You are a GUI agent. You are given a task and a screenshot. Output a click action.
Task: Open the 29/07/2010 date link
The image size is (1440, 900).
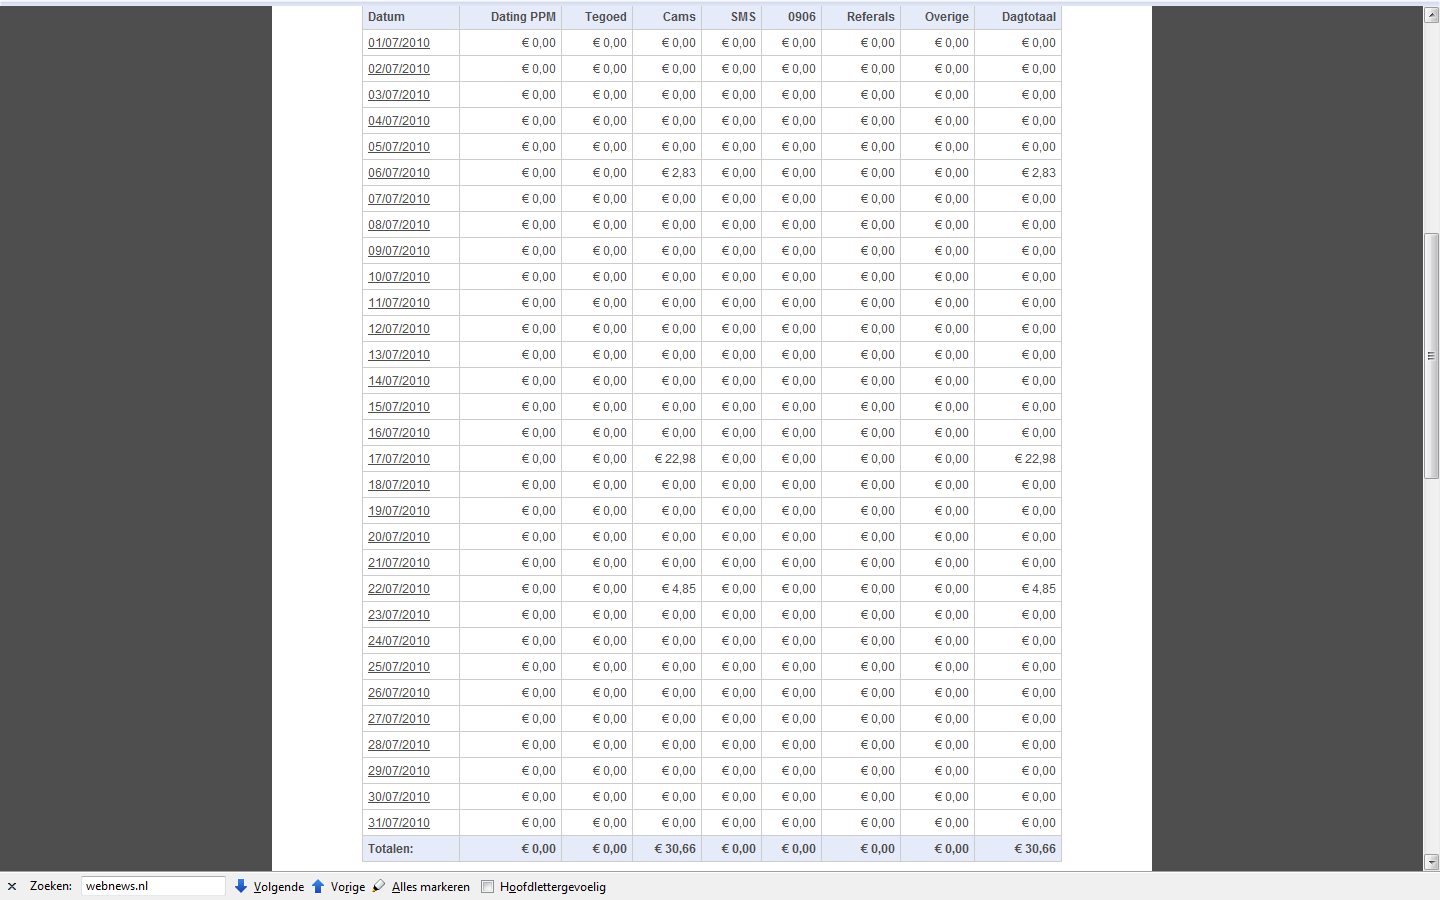pyautogui.click(x=399, y=771)
